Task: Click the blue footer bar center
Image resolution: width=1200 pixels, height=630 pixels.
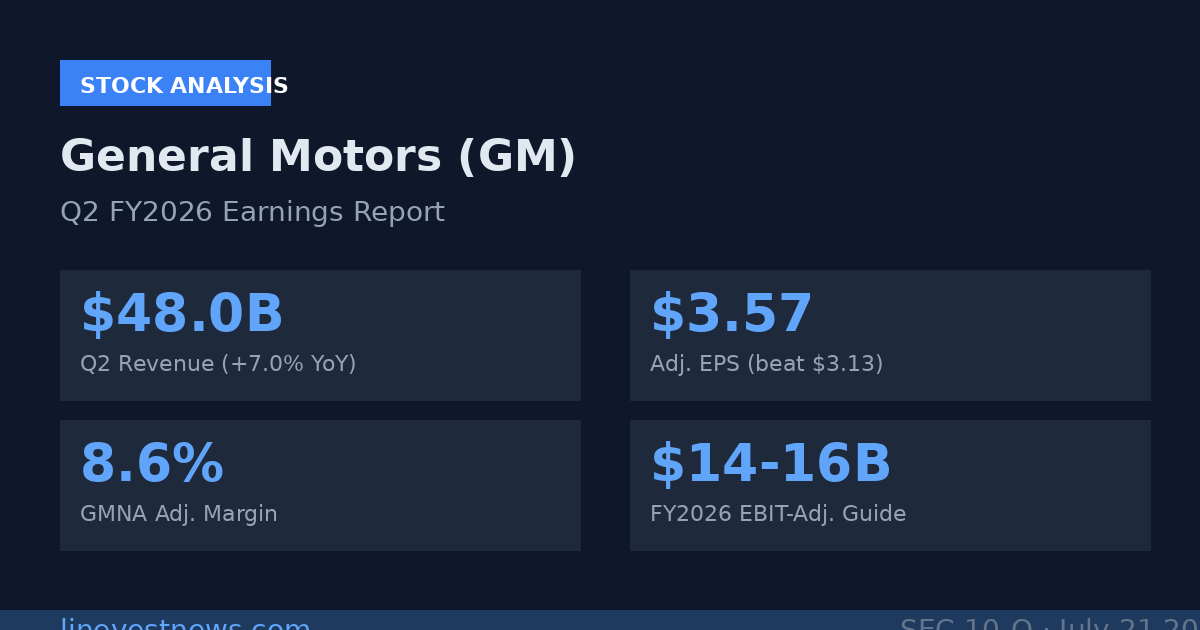Action: (x=600, y=620)
